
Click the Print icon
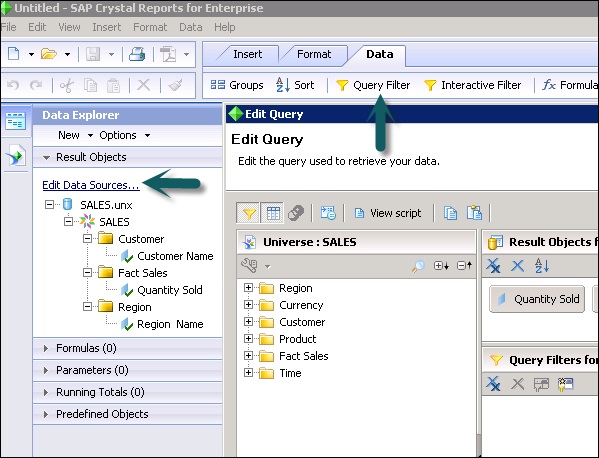click(137, 54)
